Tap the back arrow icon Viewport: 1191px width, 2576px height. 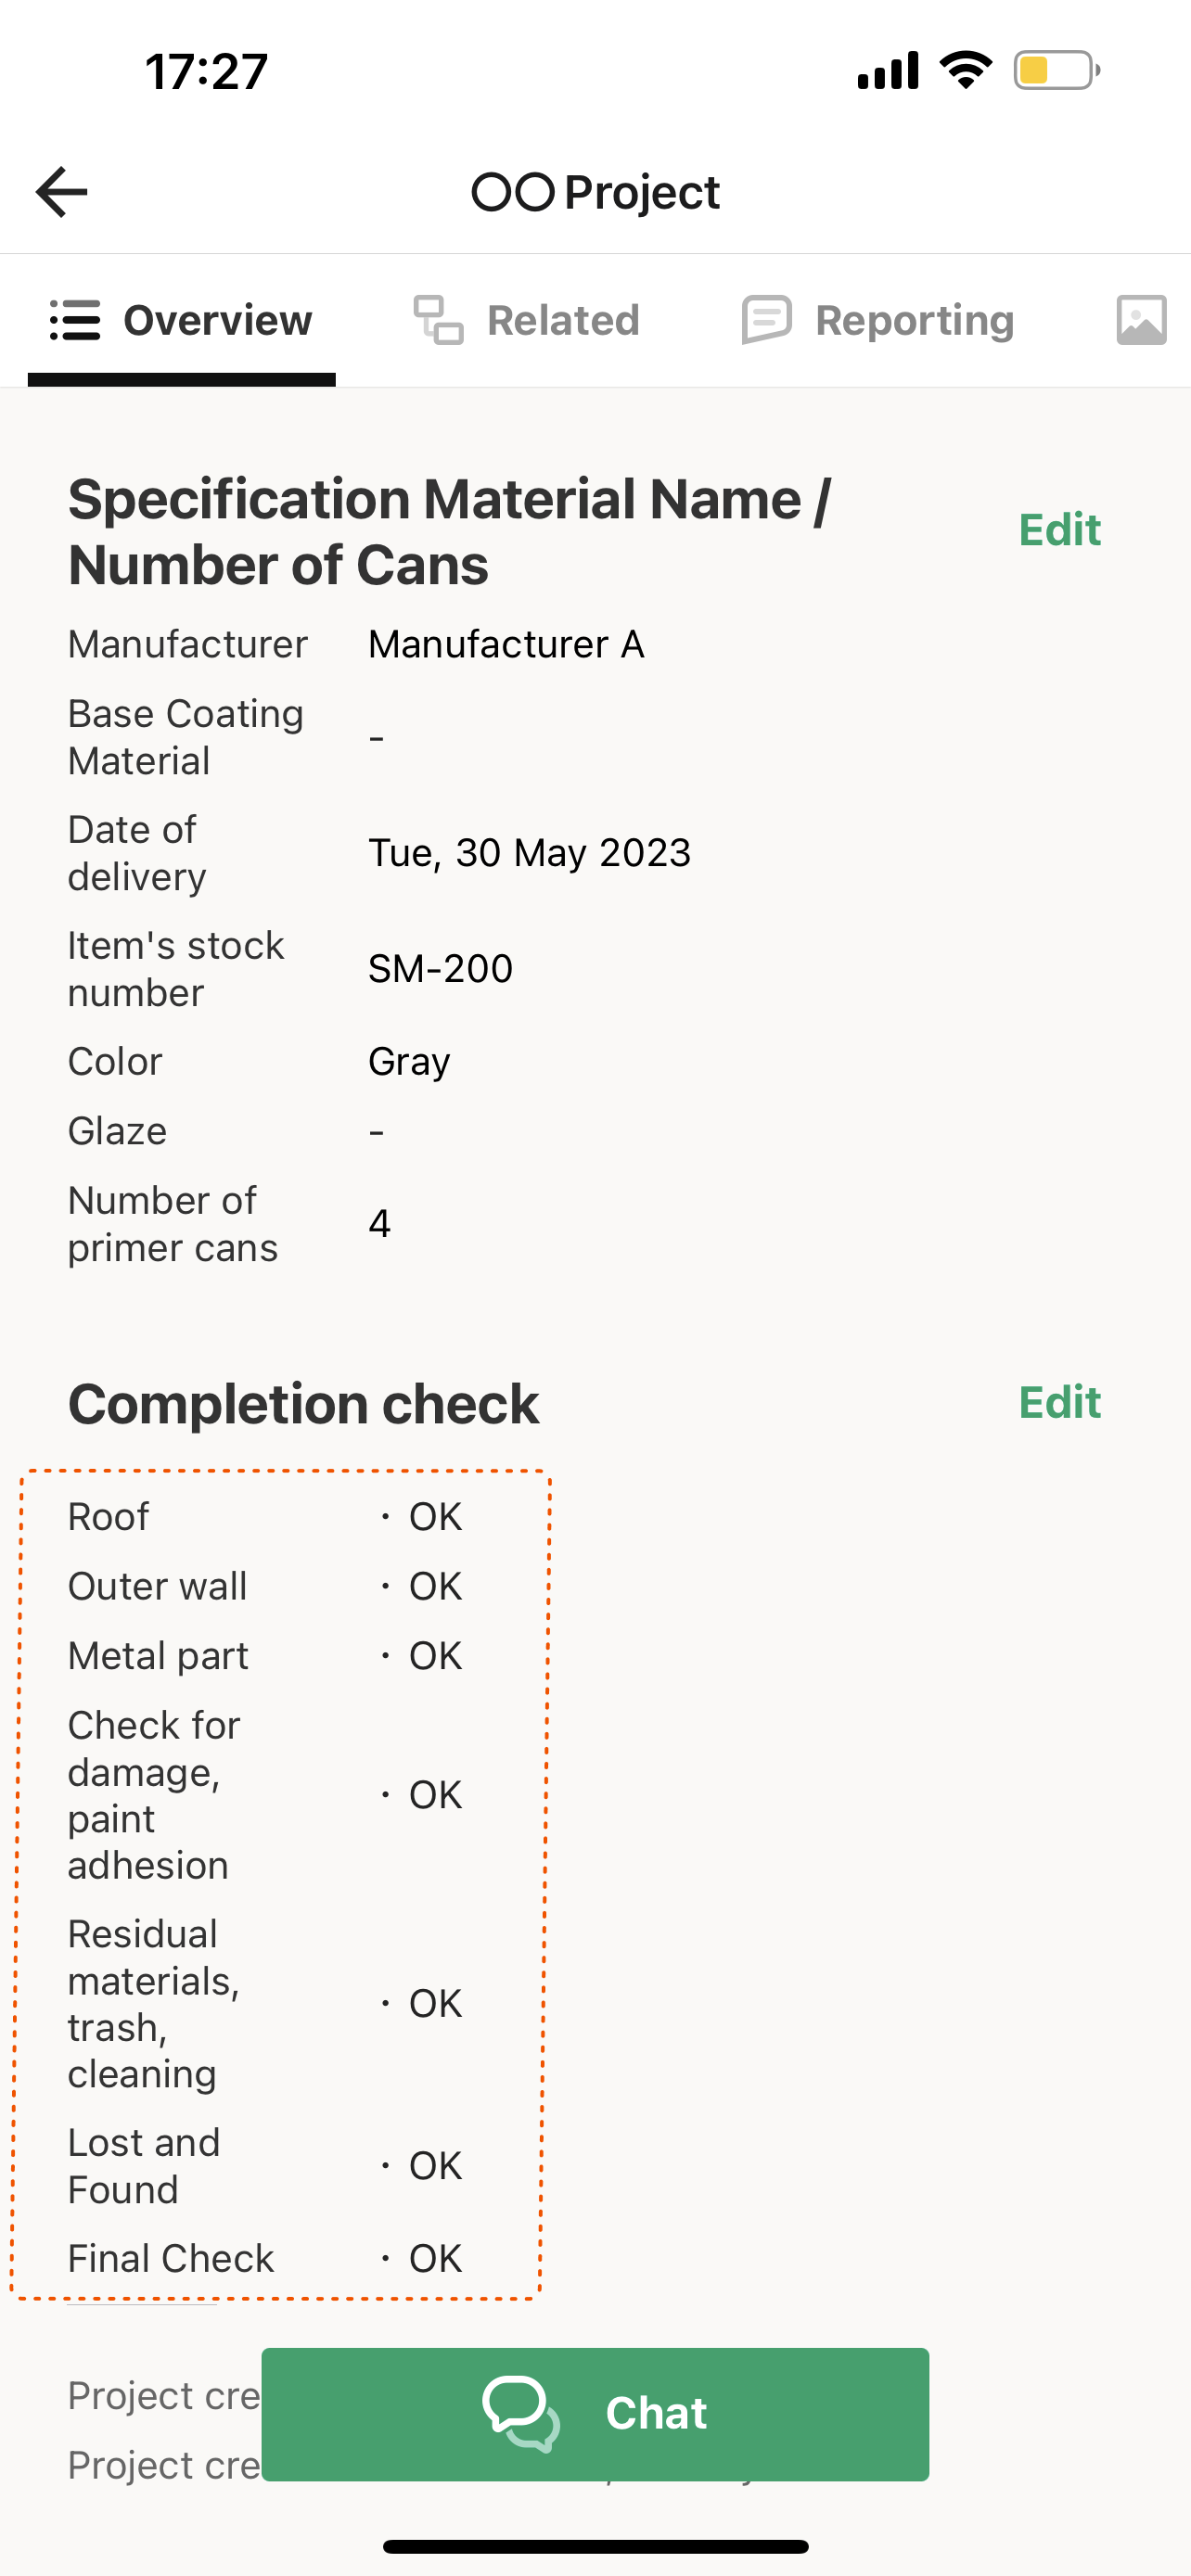(x=62, y=192)
